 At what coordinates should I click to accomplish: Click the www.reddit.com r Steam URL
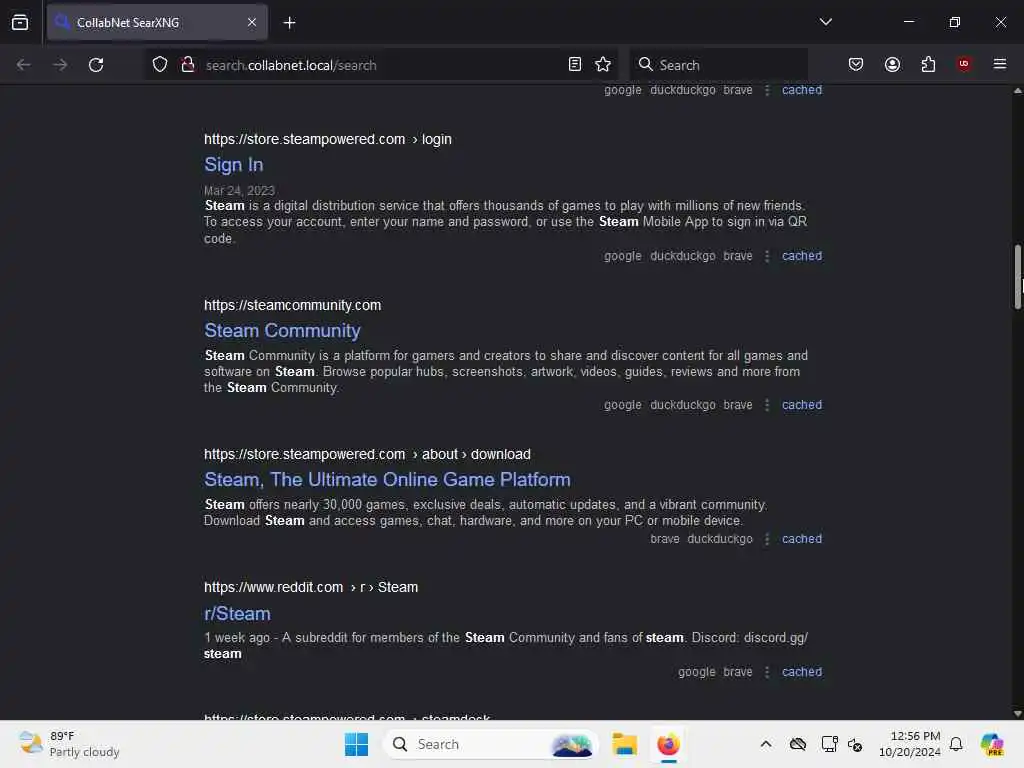tap(311, 587)
